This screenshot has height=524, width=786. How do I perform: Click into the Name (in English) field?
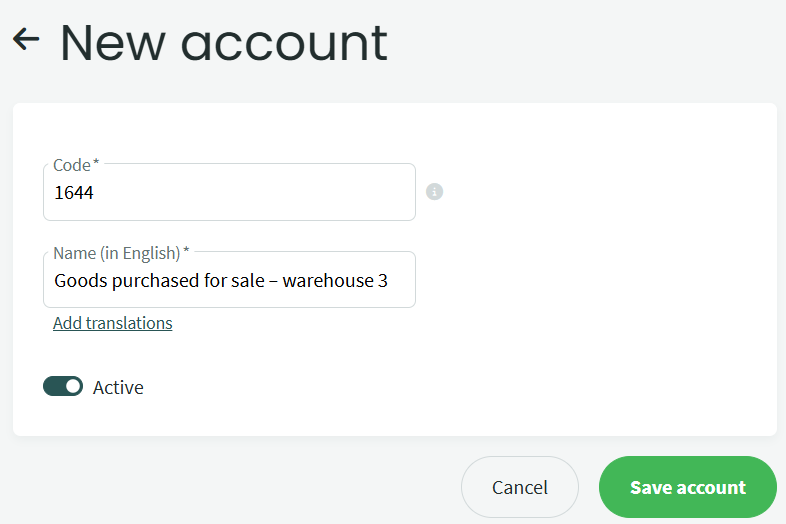click(x=229, y=281)
